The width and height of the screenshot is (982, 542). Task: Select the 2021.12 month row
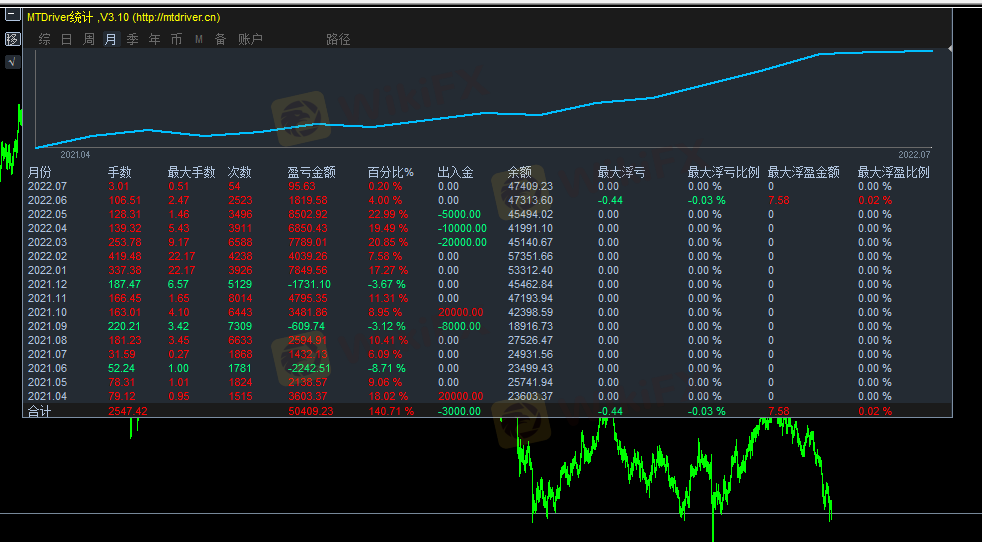pyautogui.click(x=46, y=284)
